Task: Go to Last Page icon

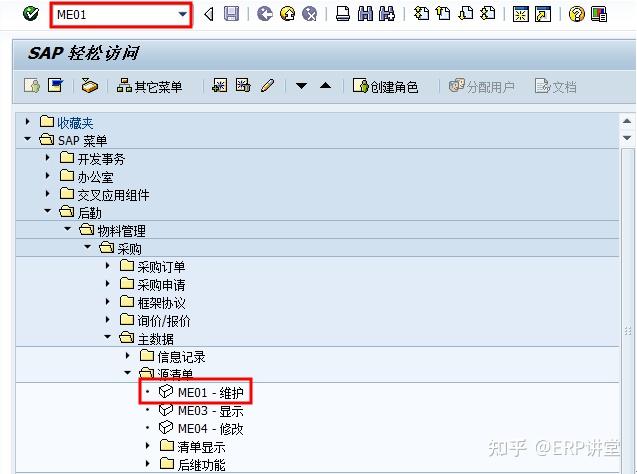Action: [488, 14]
